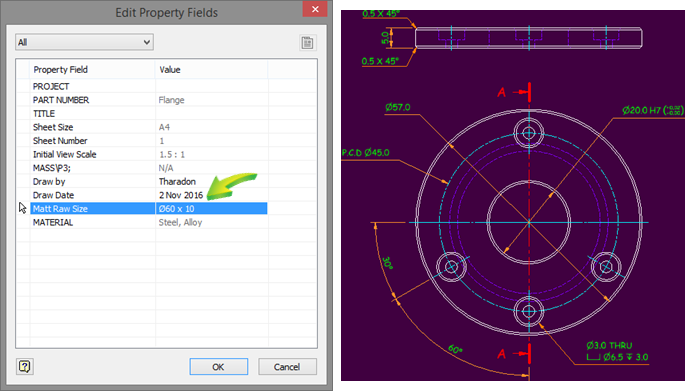The height and width of the screenshot is (391, 685).
Task: Click the copy properties icon button
Action: pos(307,42)
